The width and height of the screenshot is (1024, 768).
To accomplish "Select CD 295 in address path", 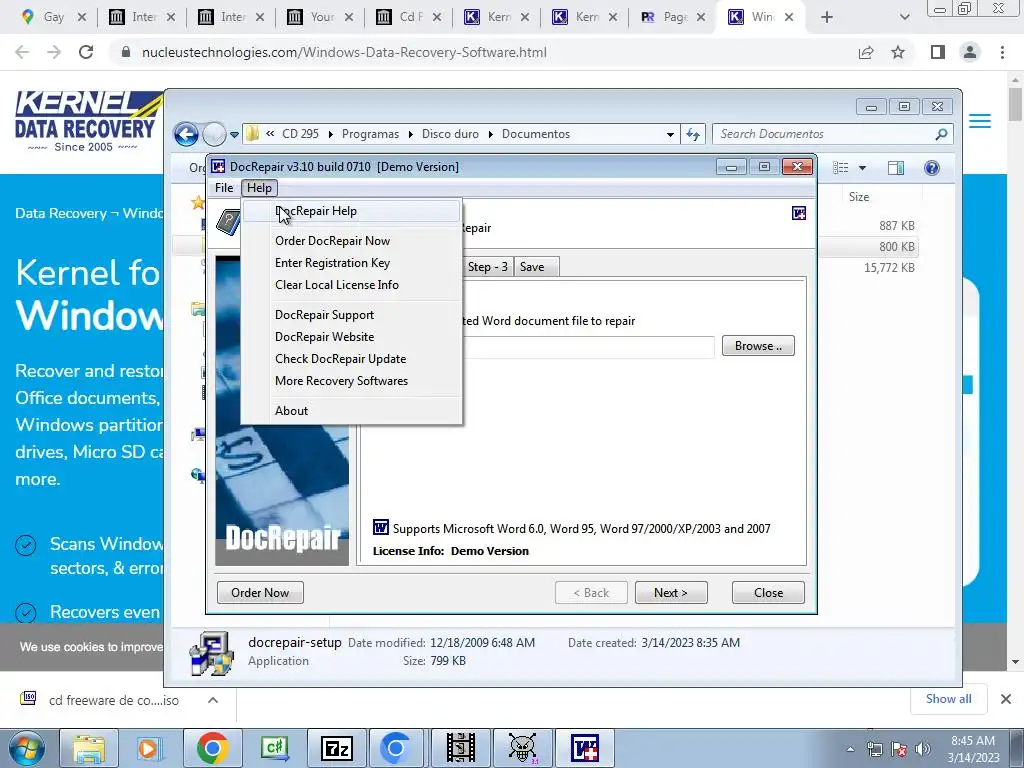I will [300, 134].
